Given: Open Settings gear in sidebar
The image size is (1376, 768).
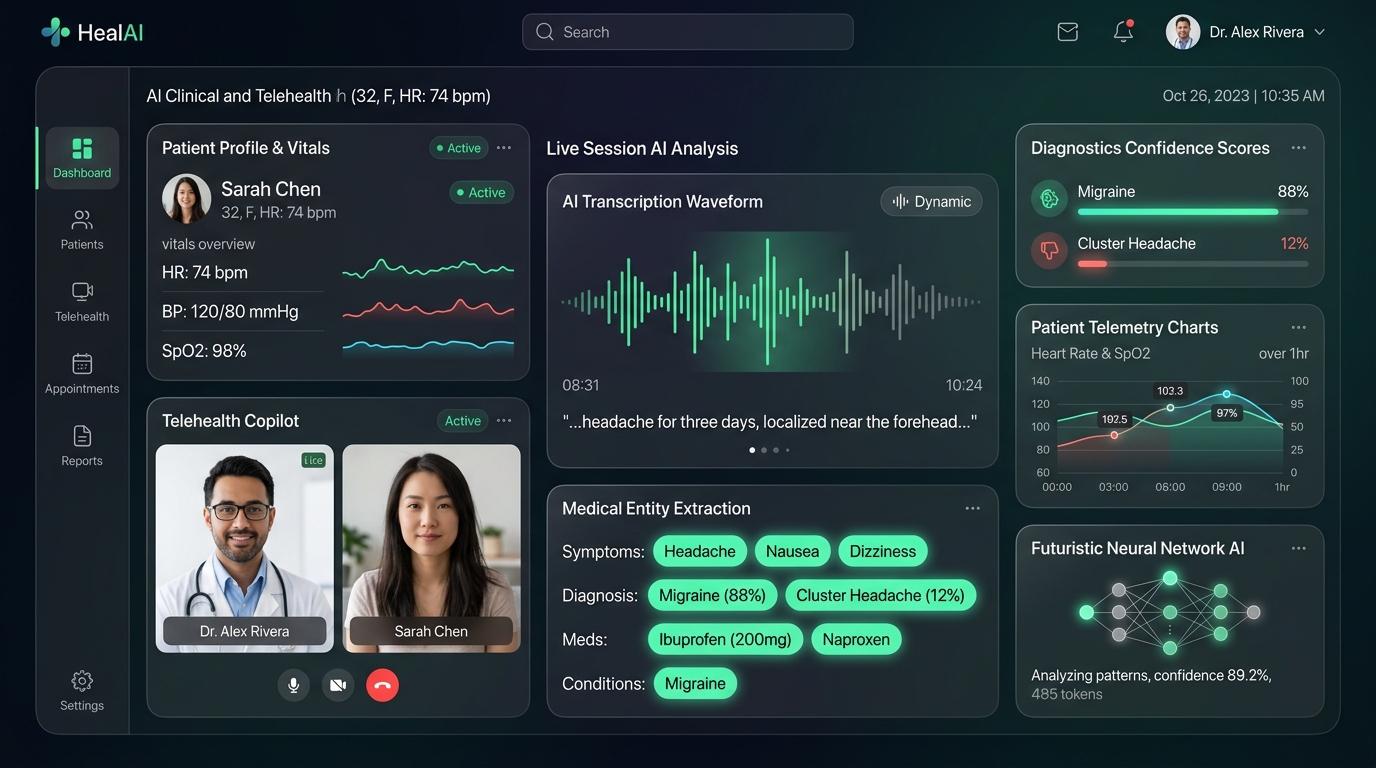Looking at the screenshot, I should point(82,691).
